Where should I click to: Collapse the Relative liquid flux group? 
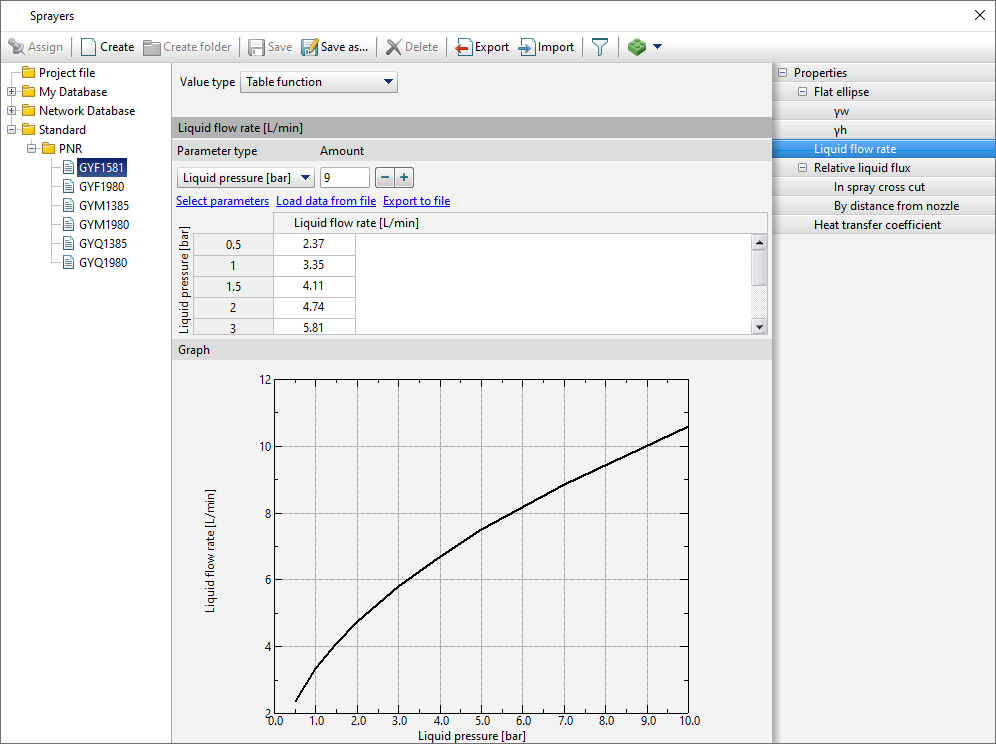coord(802,168)
